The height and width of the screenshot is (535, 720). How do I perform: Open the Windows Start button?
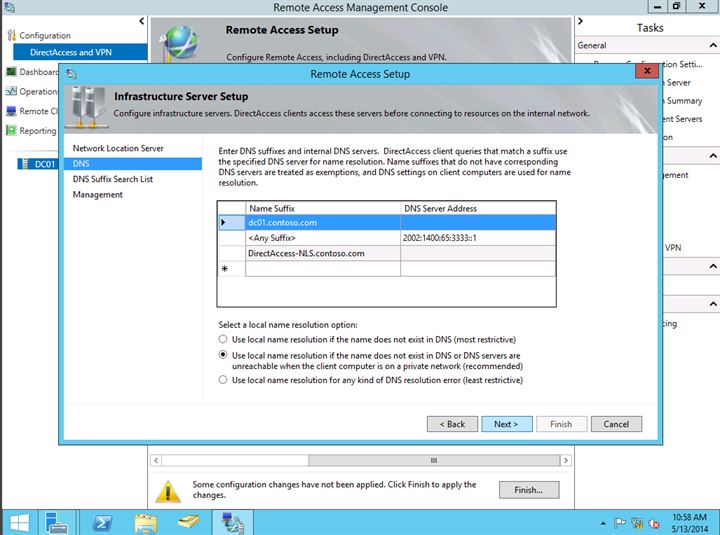click(x=19, y=523)
